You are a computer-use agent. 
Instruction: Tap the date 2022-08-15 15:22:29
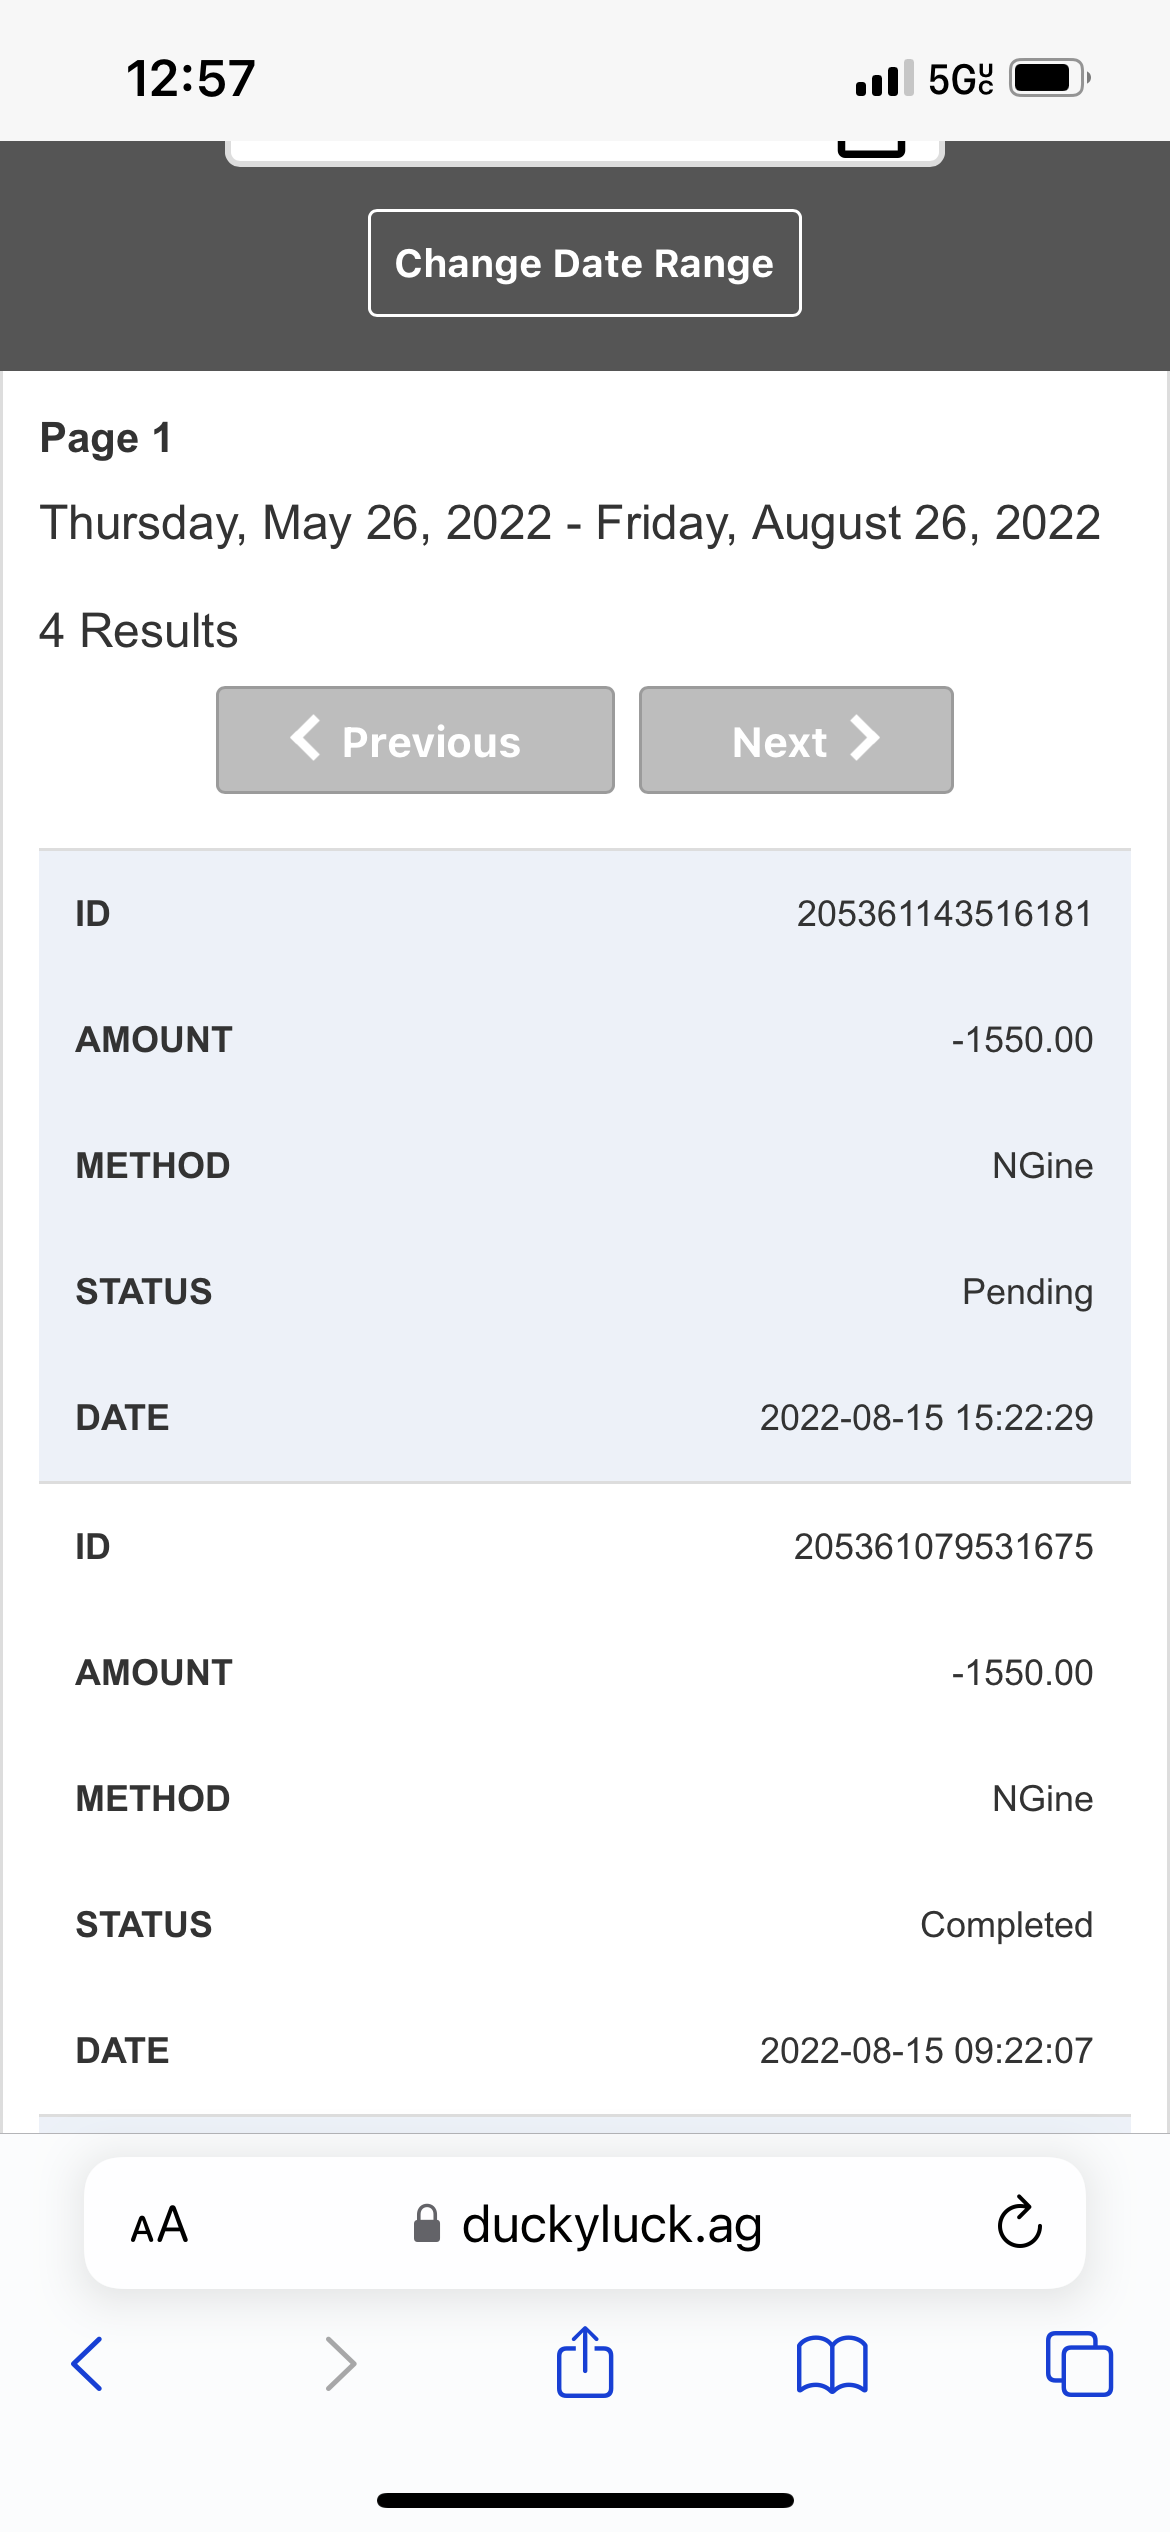point(926,1418)
